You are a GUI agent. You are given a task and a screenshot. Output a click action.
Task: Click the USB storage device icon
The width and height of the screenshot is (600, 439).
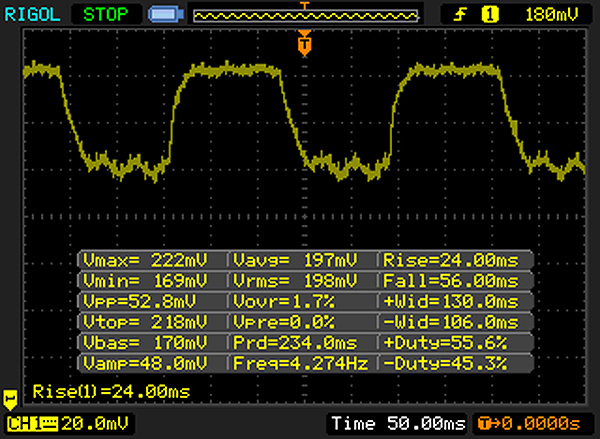(x=166, y=15)
